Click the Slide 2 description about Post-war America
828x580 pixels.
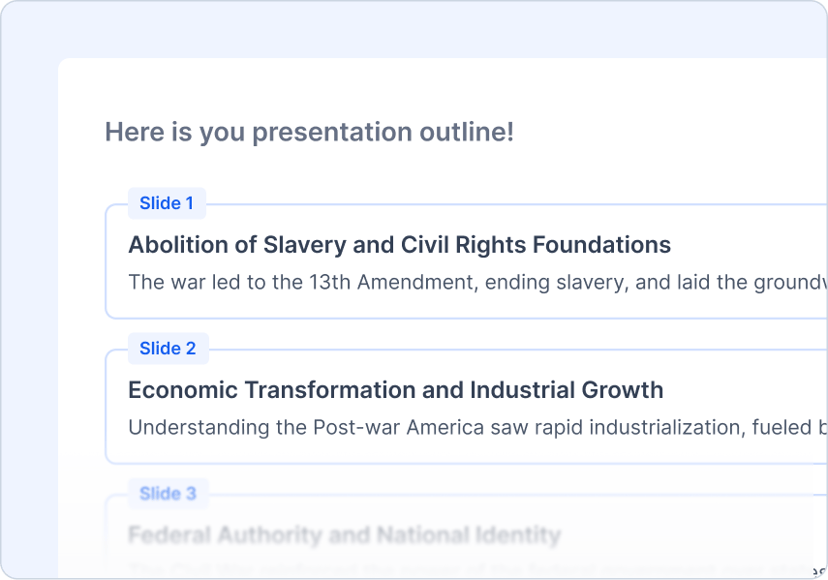click(478, 427)
